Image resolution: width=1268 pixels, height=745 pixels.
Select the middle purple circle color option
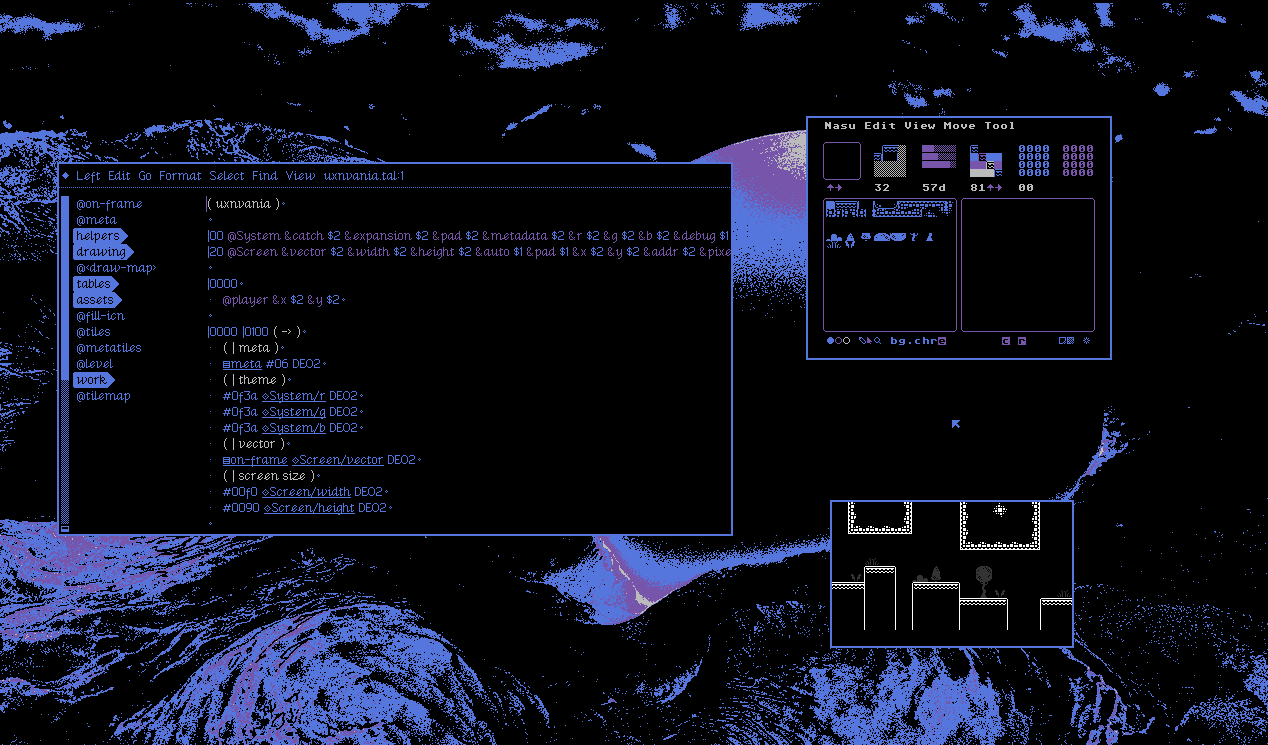(838, 341)
